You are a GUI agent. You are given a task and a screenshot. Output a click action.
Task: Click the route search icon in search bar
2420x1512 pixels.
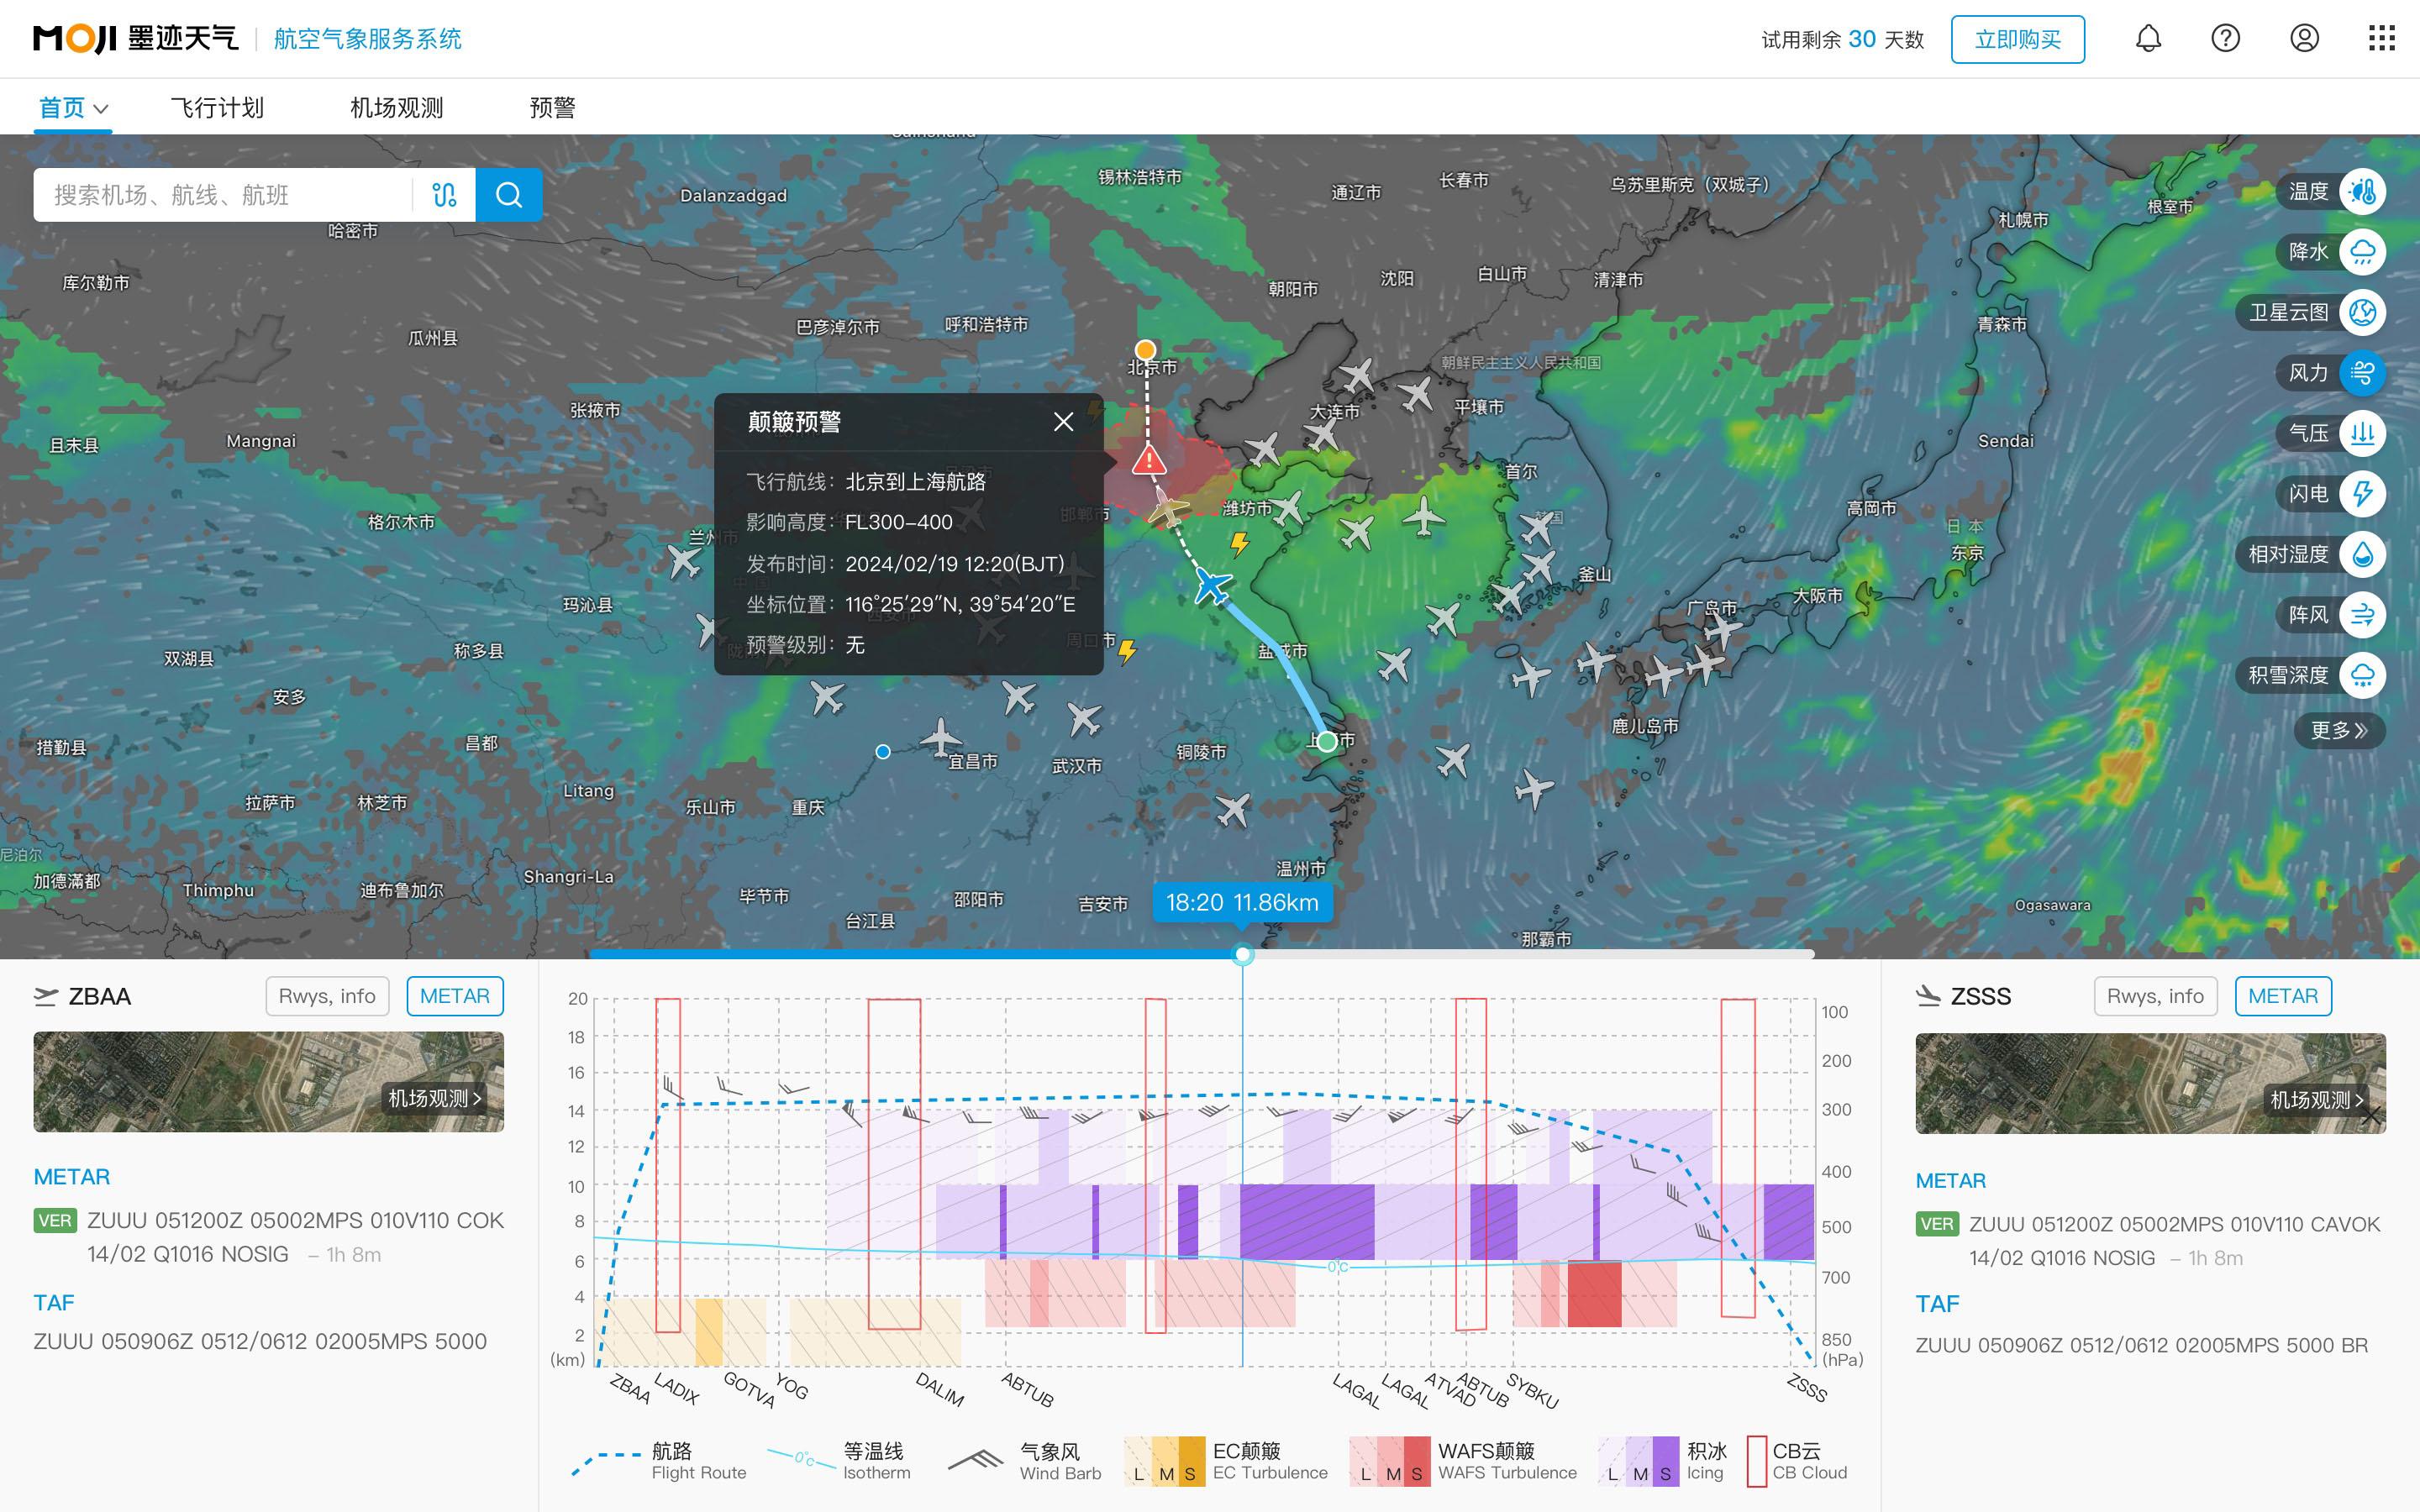pyautogui.click(x=444, y=194)
